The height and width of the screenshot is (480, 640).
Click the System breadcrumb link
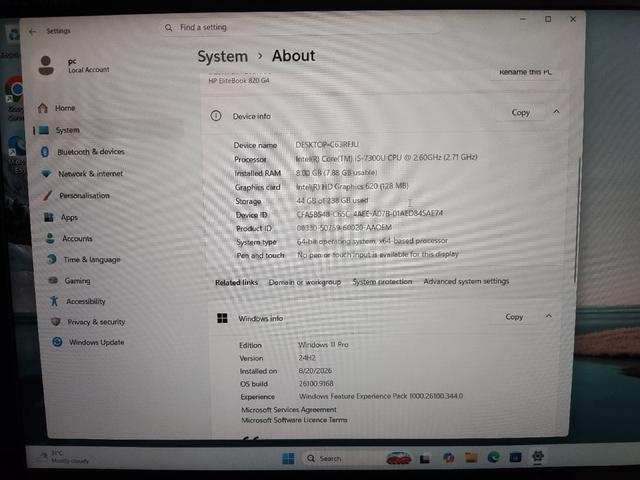tap(223, 56)
